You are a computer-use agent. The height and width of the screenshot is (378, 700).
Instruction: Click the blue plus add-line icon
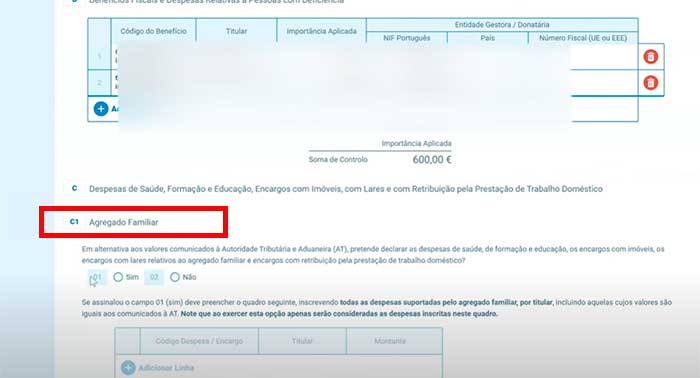point(101,108)
